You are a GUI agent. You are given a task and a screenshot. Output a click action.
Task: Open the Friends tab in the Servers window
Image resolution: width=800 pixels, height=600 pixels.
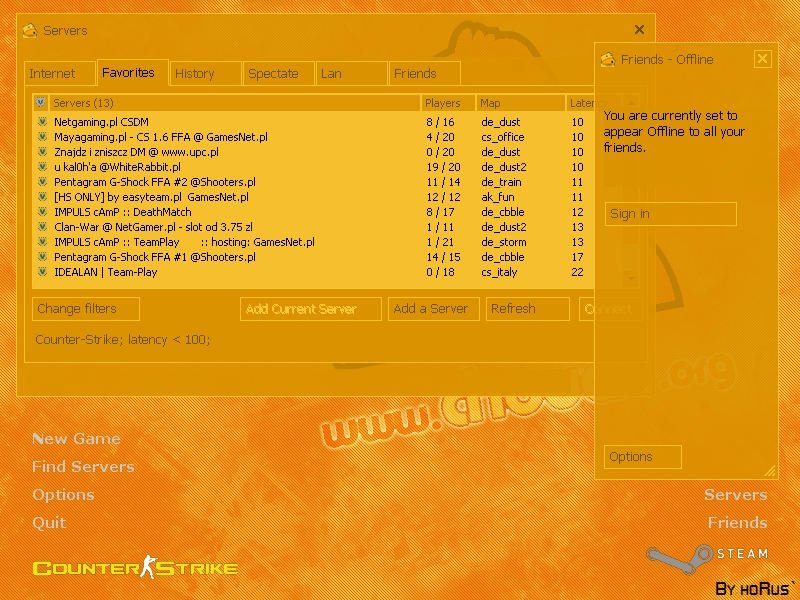pyautogui.click(x=424, y=73)
